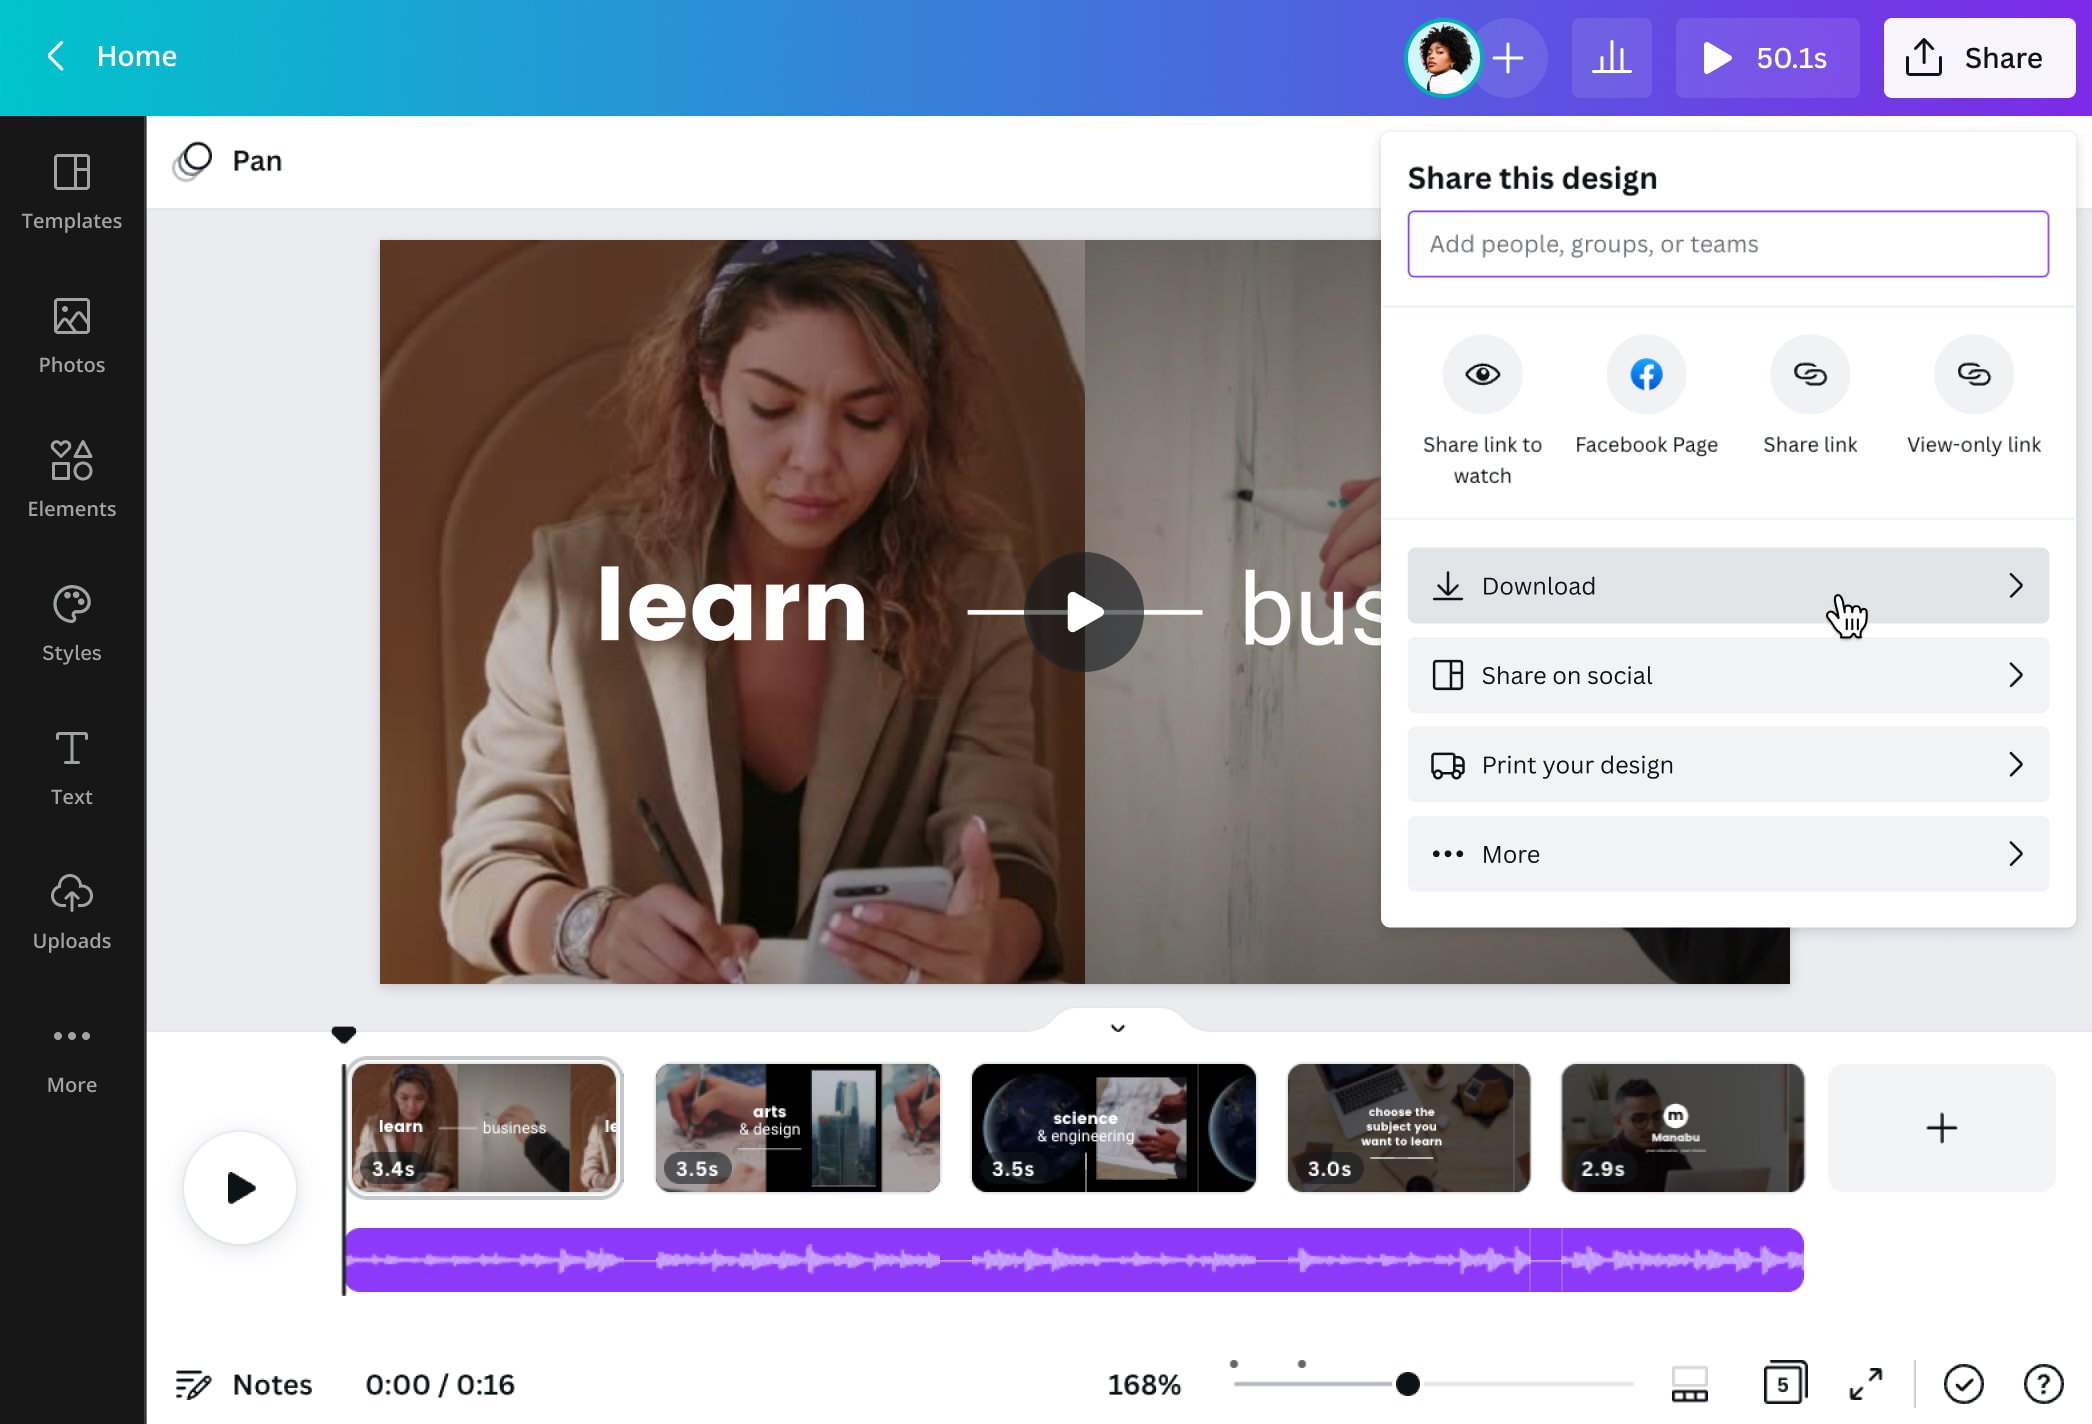Enter fullscreen presentation mode
Screen dimensions: 2092x1424
(1865, 1384)
